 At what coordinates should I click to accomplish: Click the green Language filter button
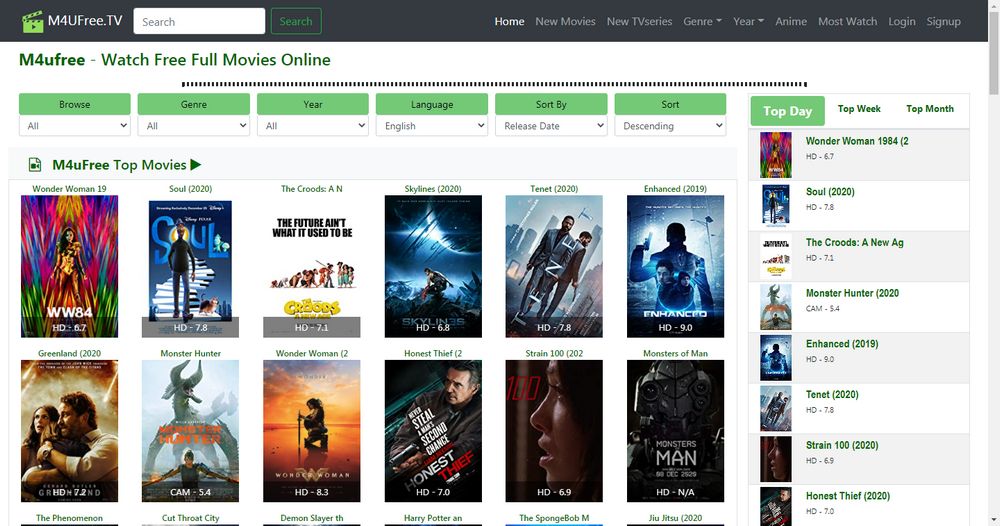(432, 104)
